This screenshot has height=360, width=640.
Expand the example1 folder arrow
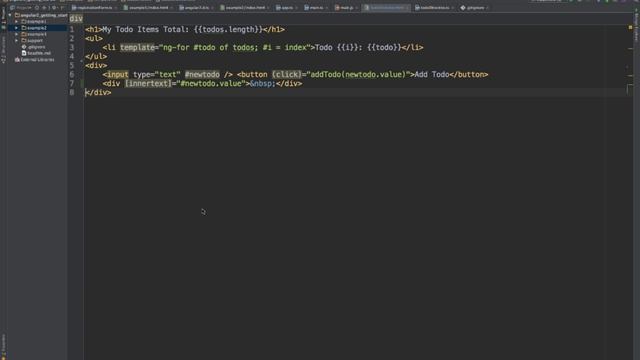[x=17, y=21]
